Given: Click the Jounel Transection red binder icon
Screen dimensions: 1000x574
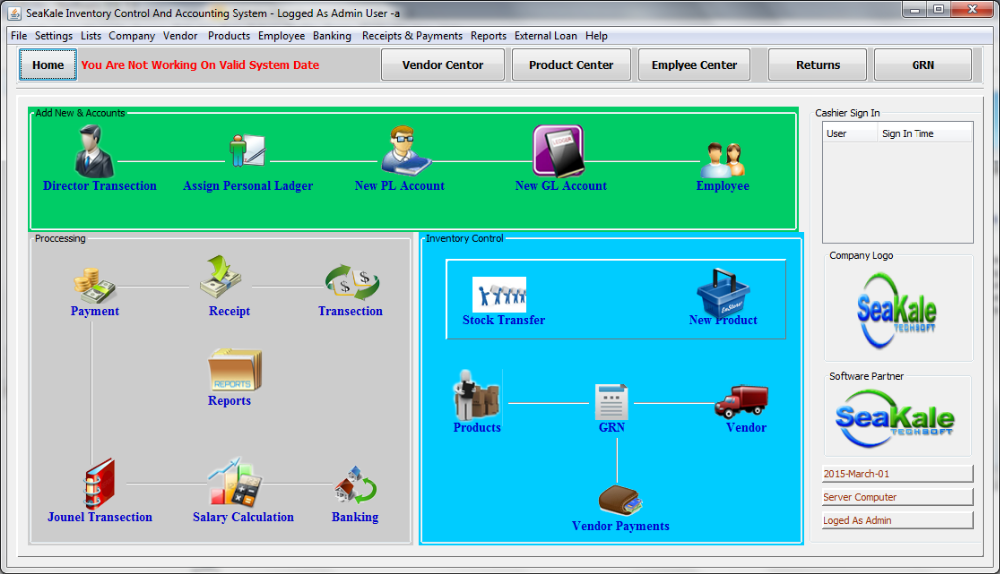Looking at the screenshot, I should point(99,483).
